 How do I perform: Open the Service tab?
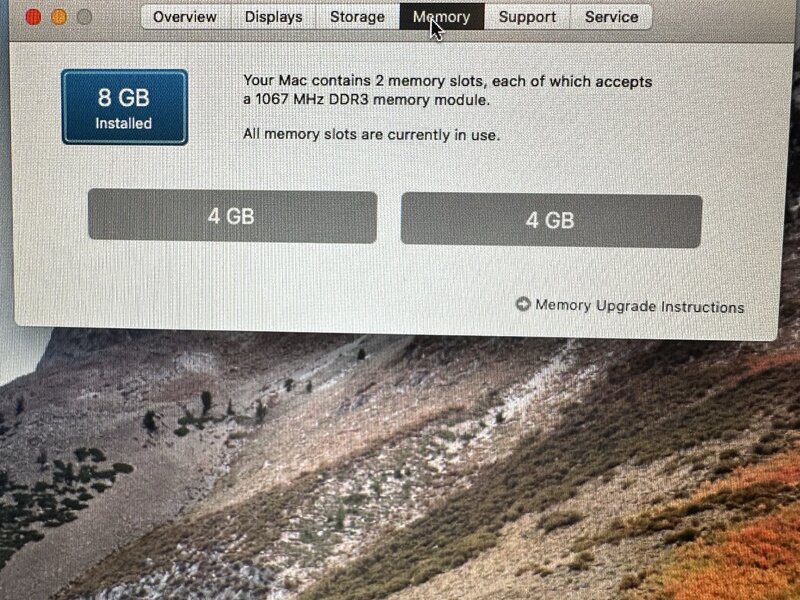tap(611, 17)
